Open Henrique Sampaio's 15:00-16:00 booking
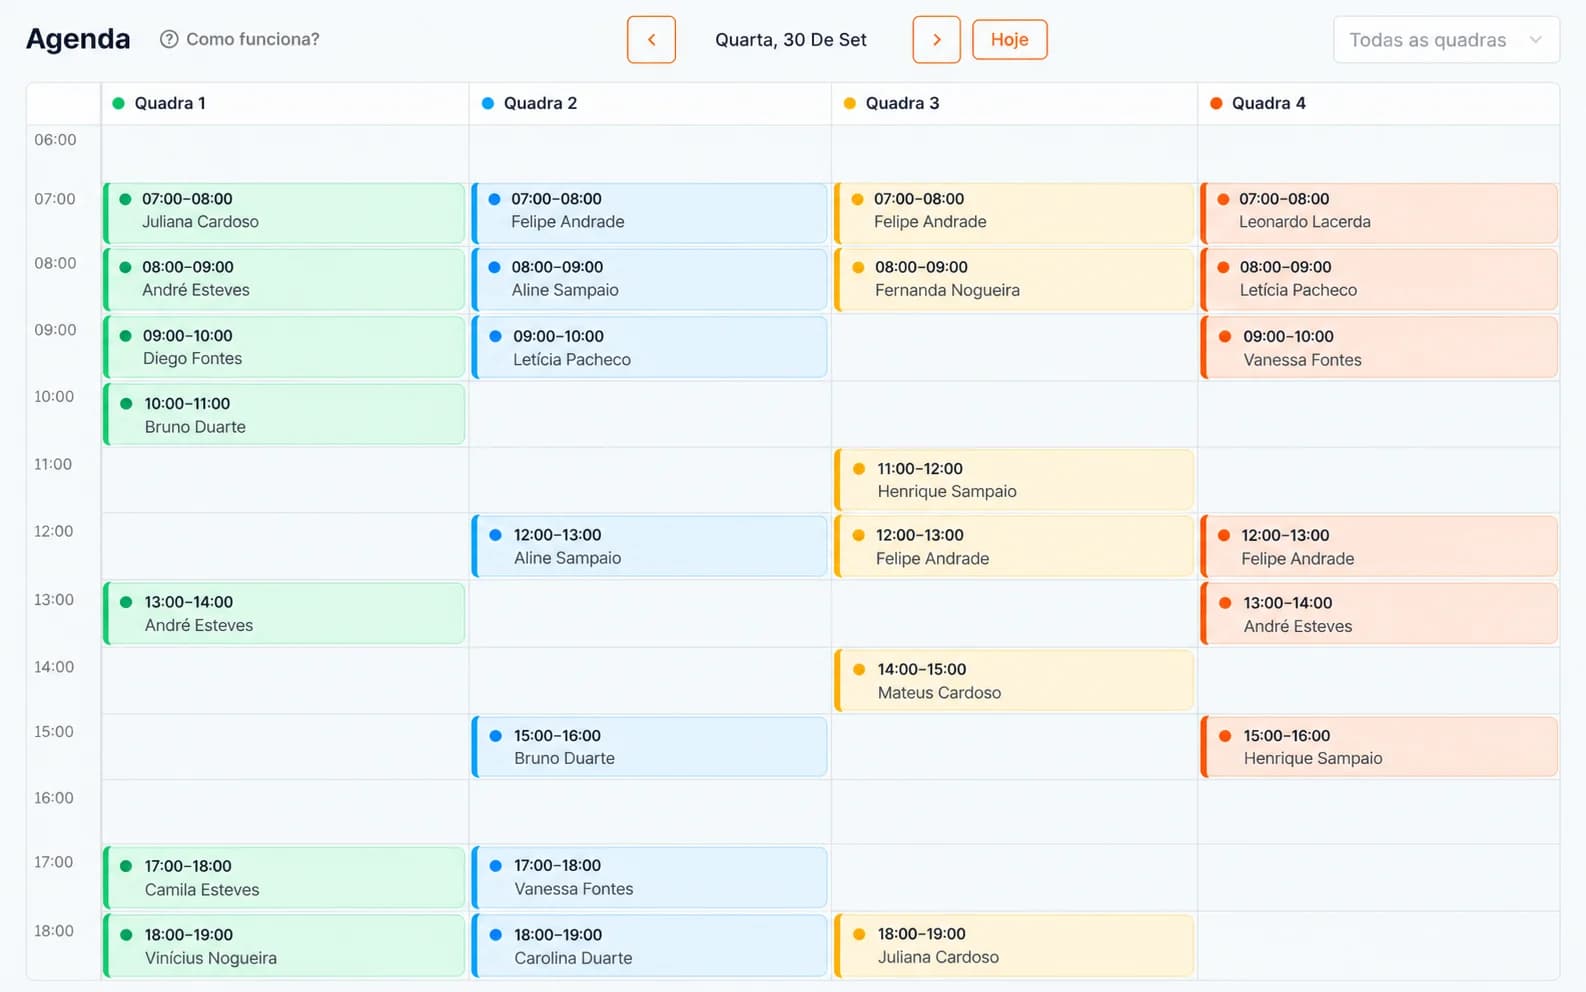Screen dimensions: 1586x992 pyautogui.click(x=1379, y=746)
